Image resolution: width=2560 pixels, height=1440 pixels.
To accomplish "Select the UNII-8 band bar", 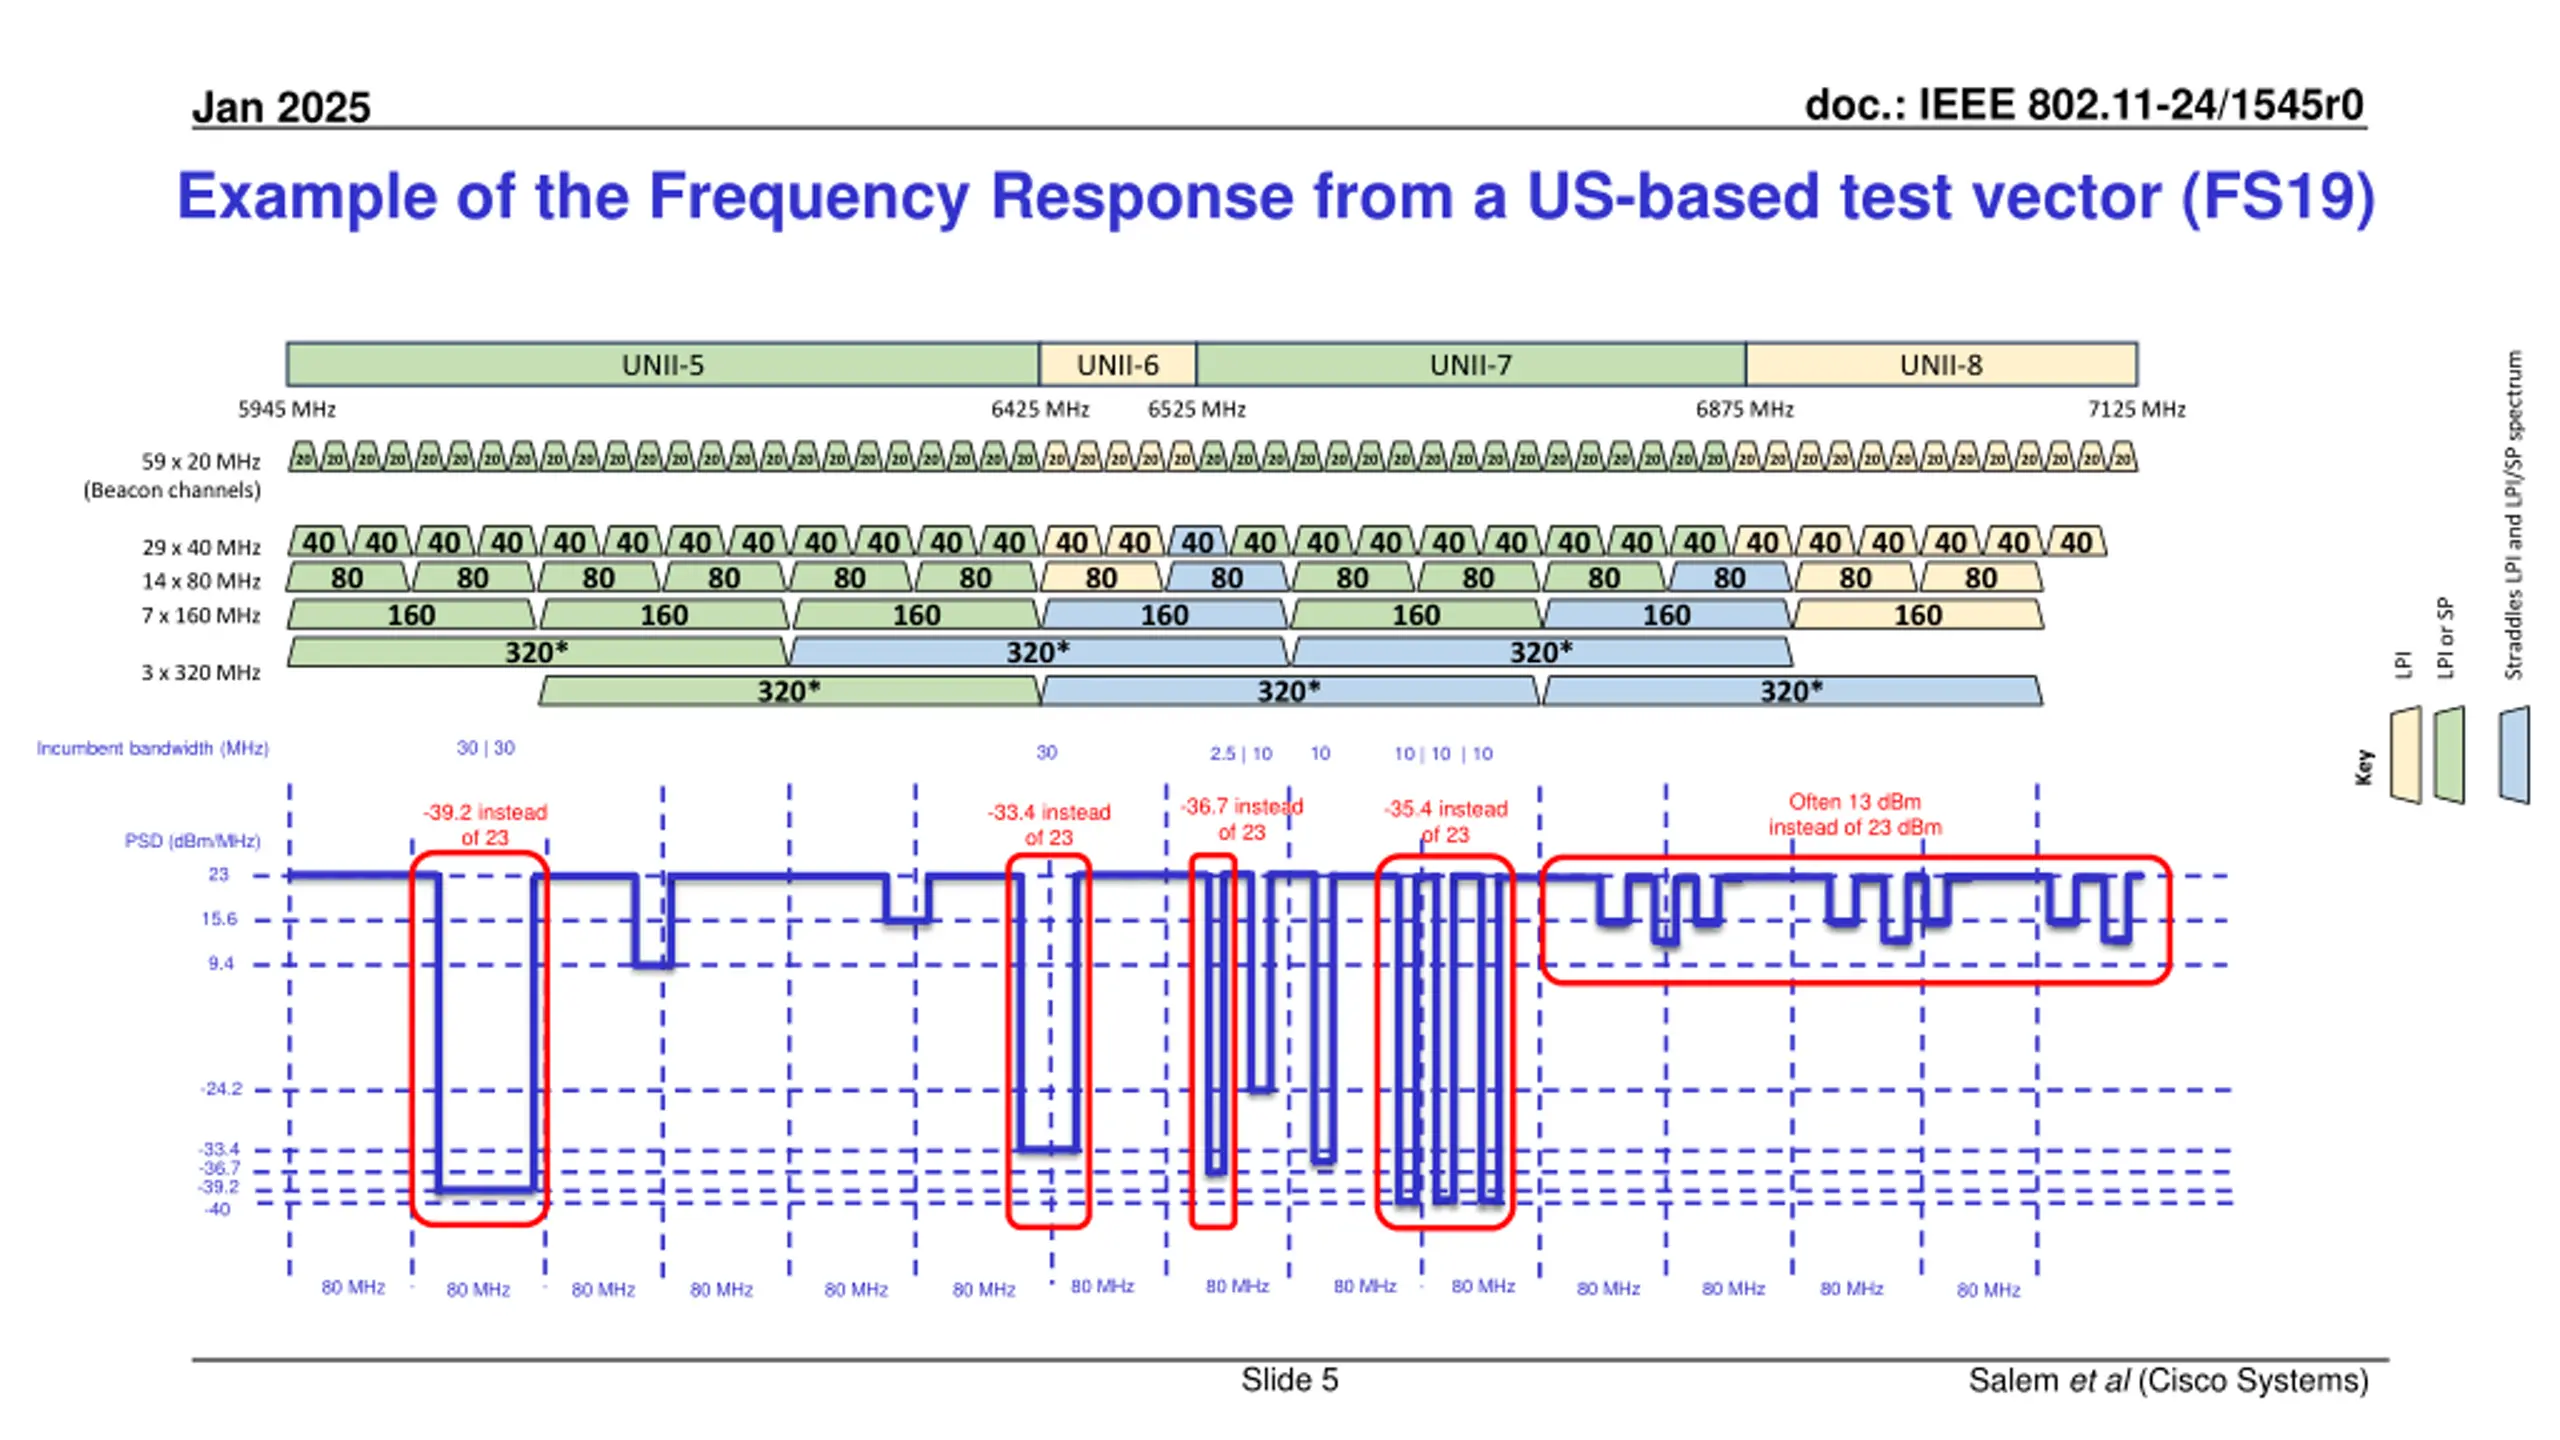I will click(1941, 365).
